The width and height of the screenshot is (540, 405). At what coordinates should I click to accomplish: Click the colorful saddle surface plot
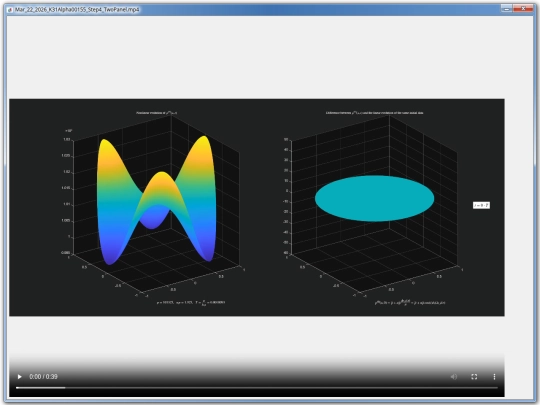point(156,200)
